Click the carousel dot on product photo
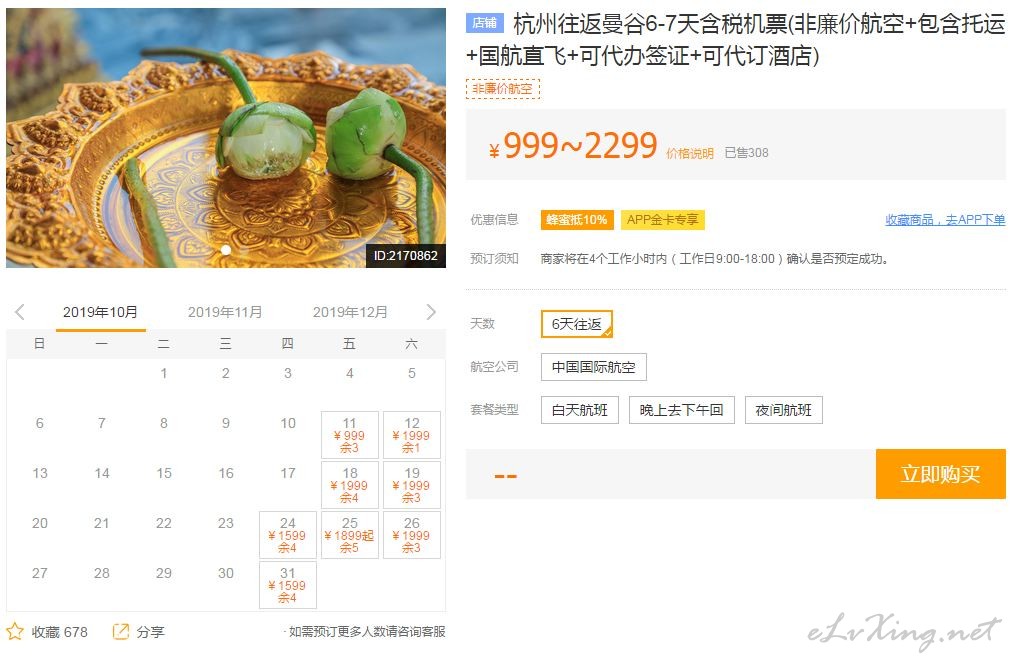Screen dimensions: 1012x665 (226, 249)
